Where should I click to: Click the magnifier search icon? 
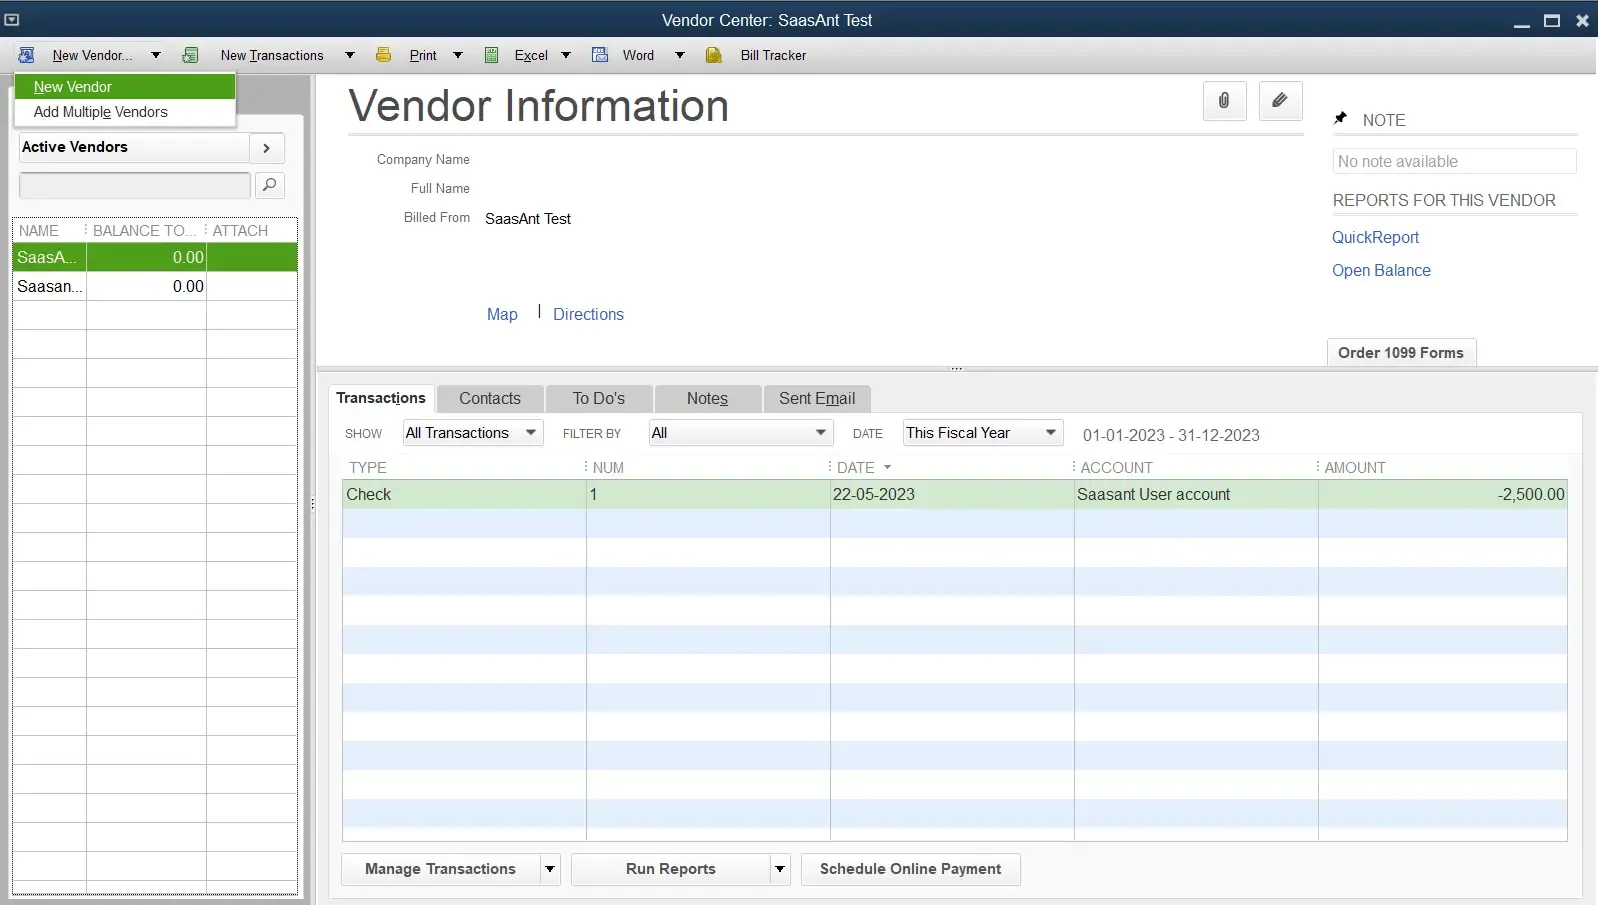[x=270, y=185]
